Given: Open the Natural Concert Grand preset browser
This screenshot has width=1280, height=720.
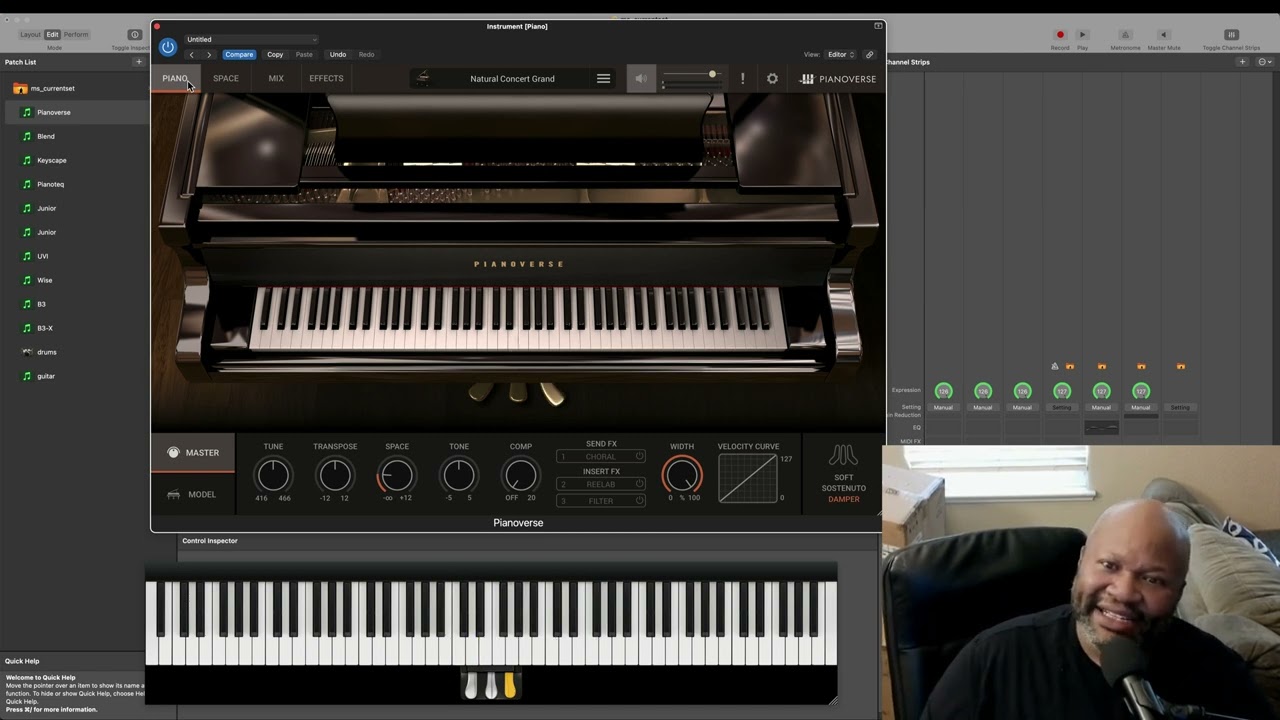Looking at the screenshot, I should tap(512, 79).
